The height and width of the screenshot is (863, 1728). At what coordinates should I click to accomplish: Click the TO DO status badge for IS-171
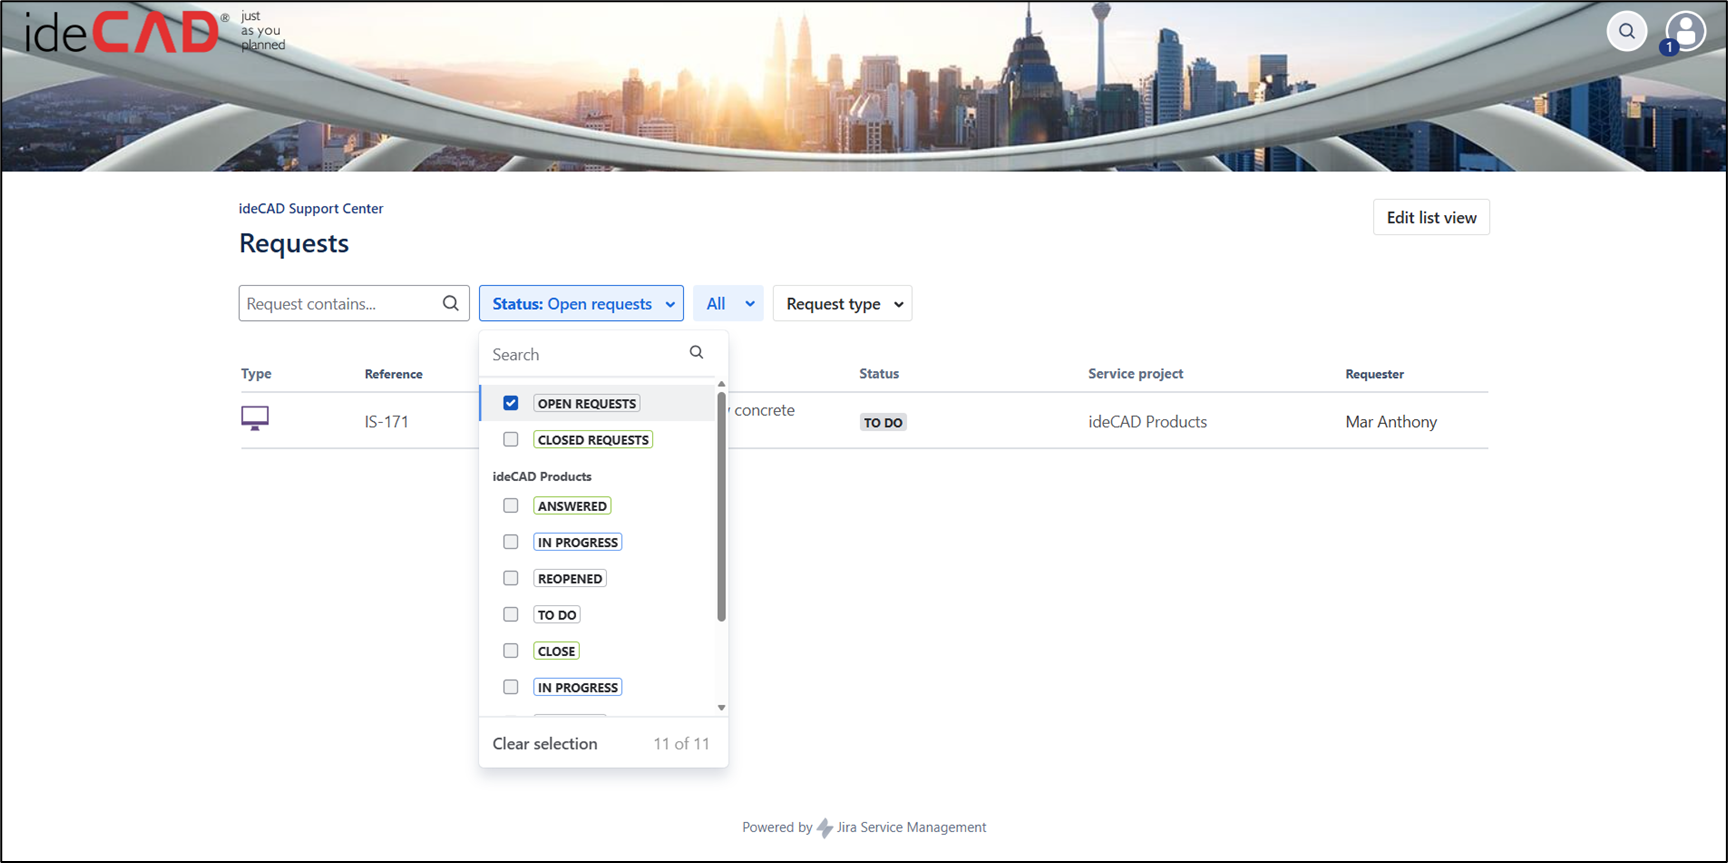pyautogui.click(x=883, y=422)
